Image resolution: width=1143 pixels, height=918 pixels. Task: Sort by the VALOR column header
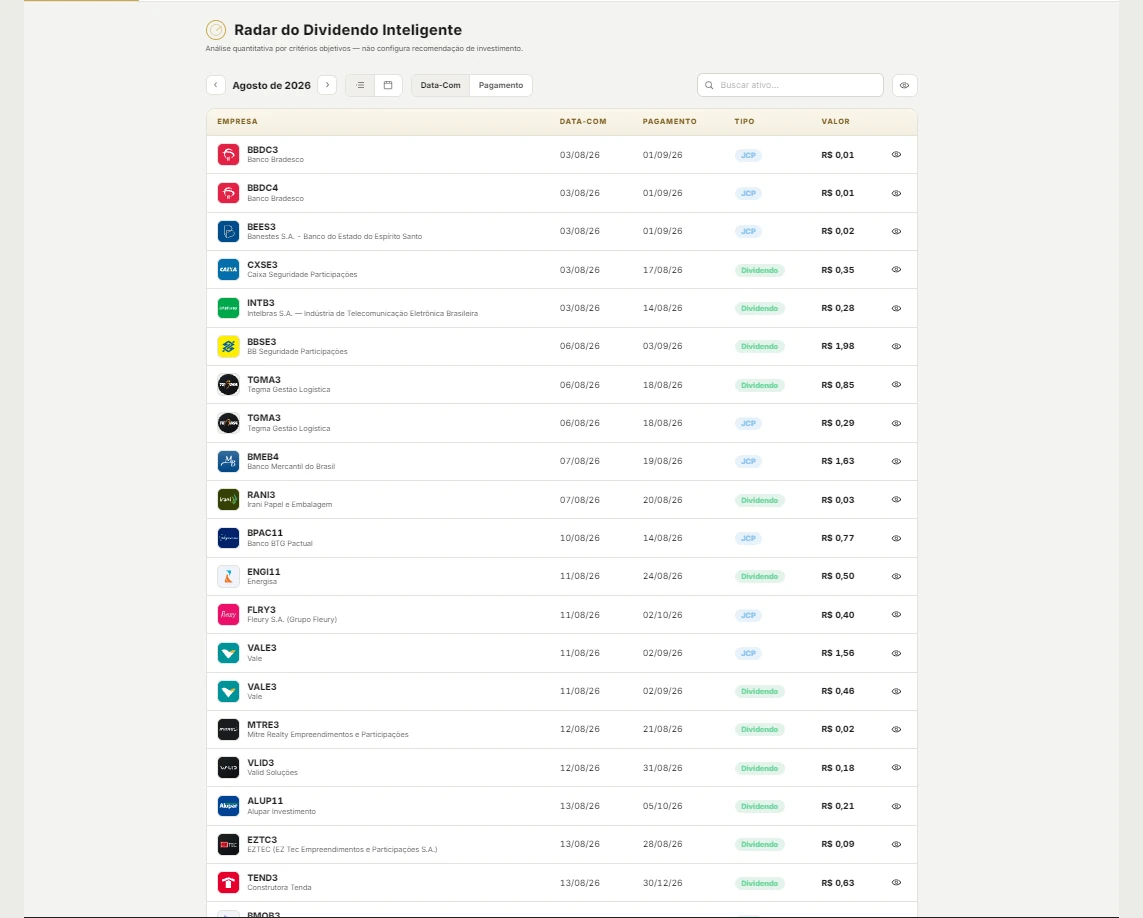pyautogui.click(x=835, y=122)
